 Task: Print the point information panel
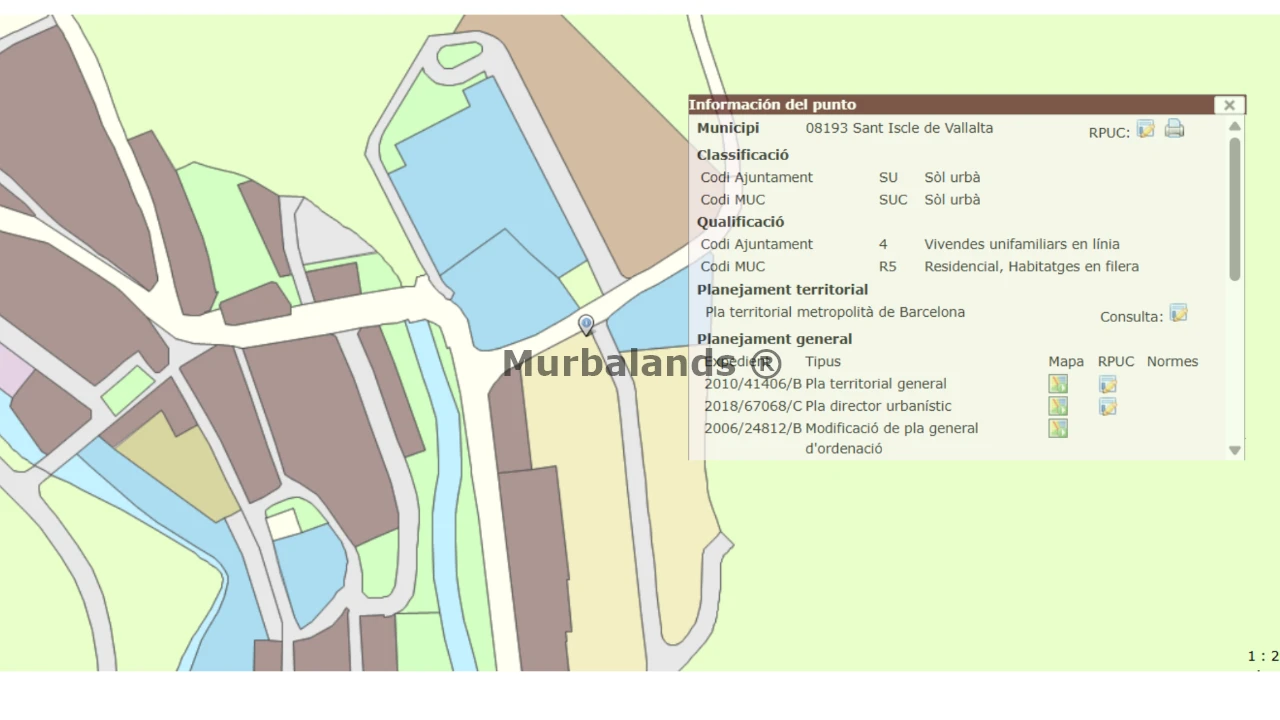pyautogui.click(x=1175, y=128)
